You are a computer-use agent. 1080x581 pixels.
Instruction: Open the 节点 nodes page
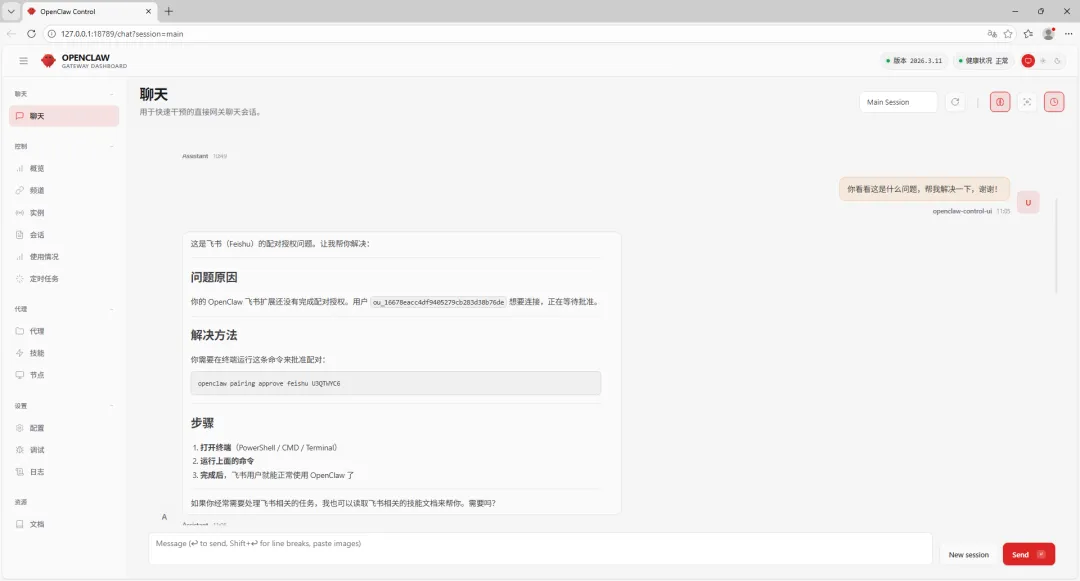(64, 375)
